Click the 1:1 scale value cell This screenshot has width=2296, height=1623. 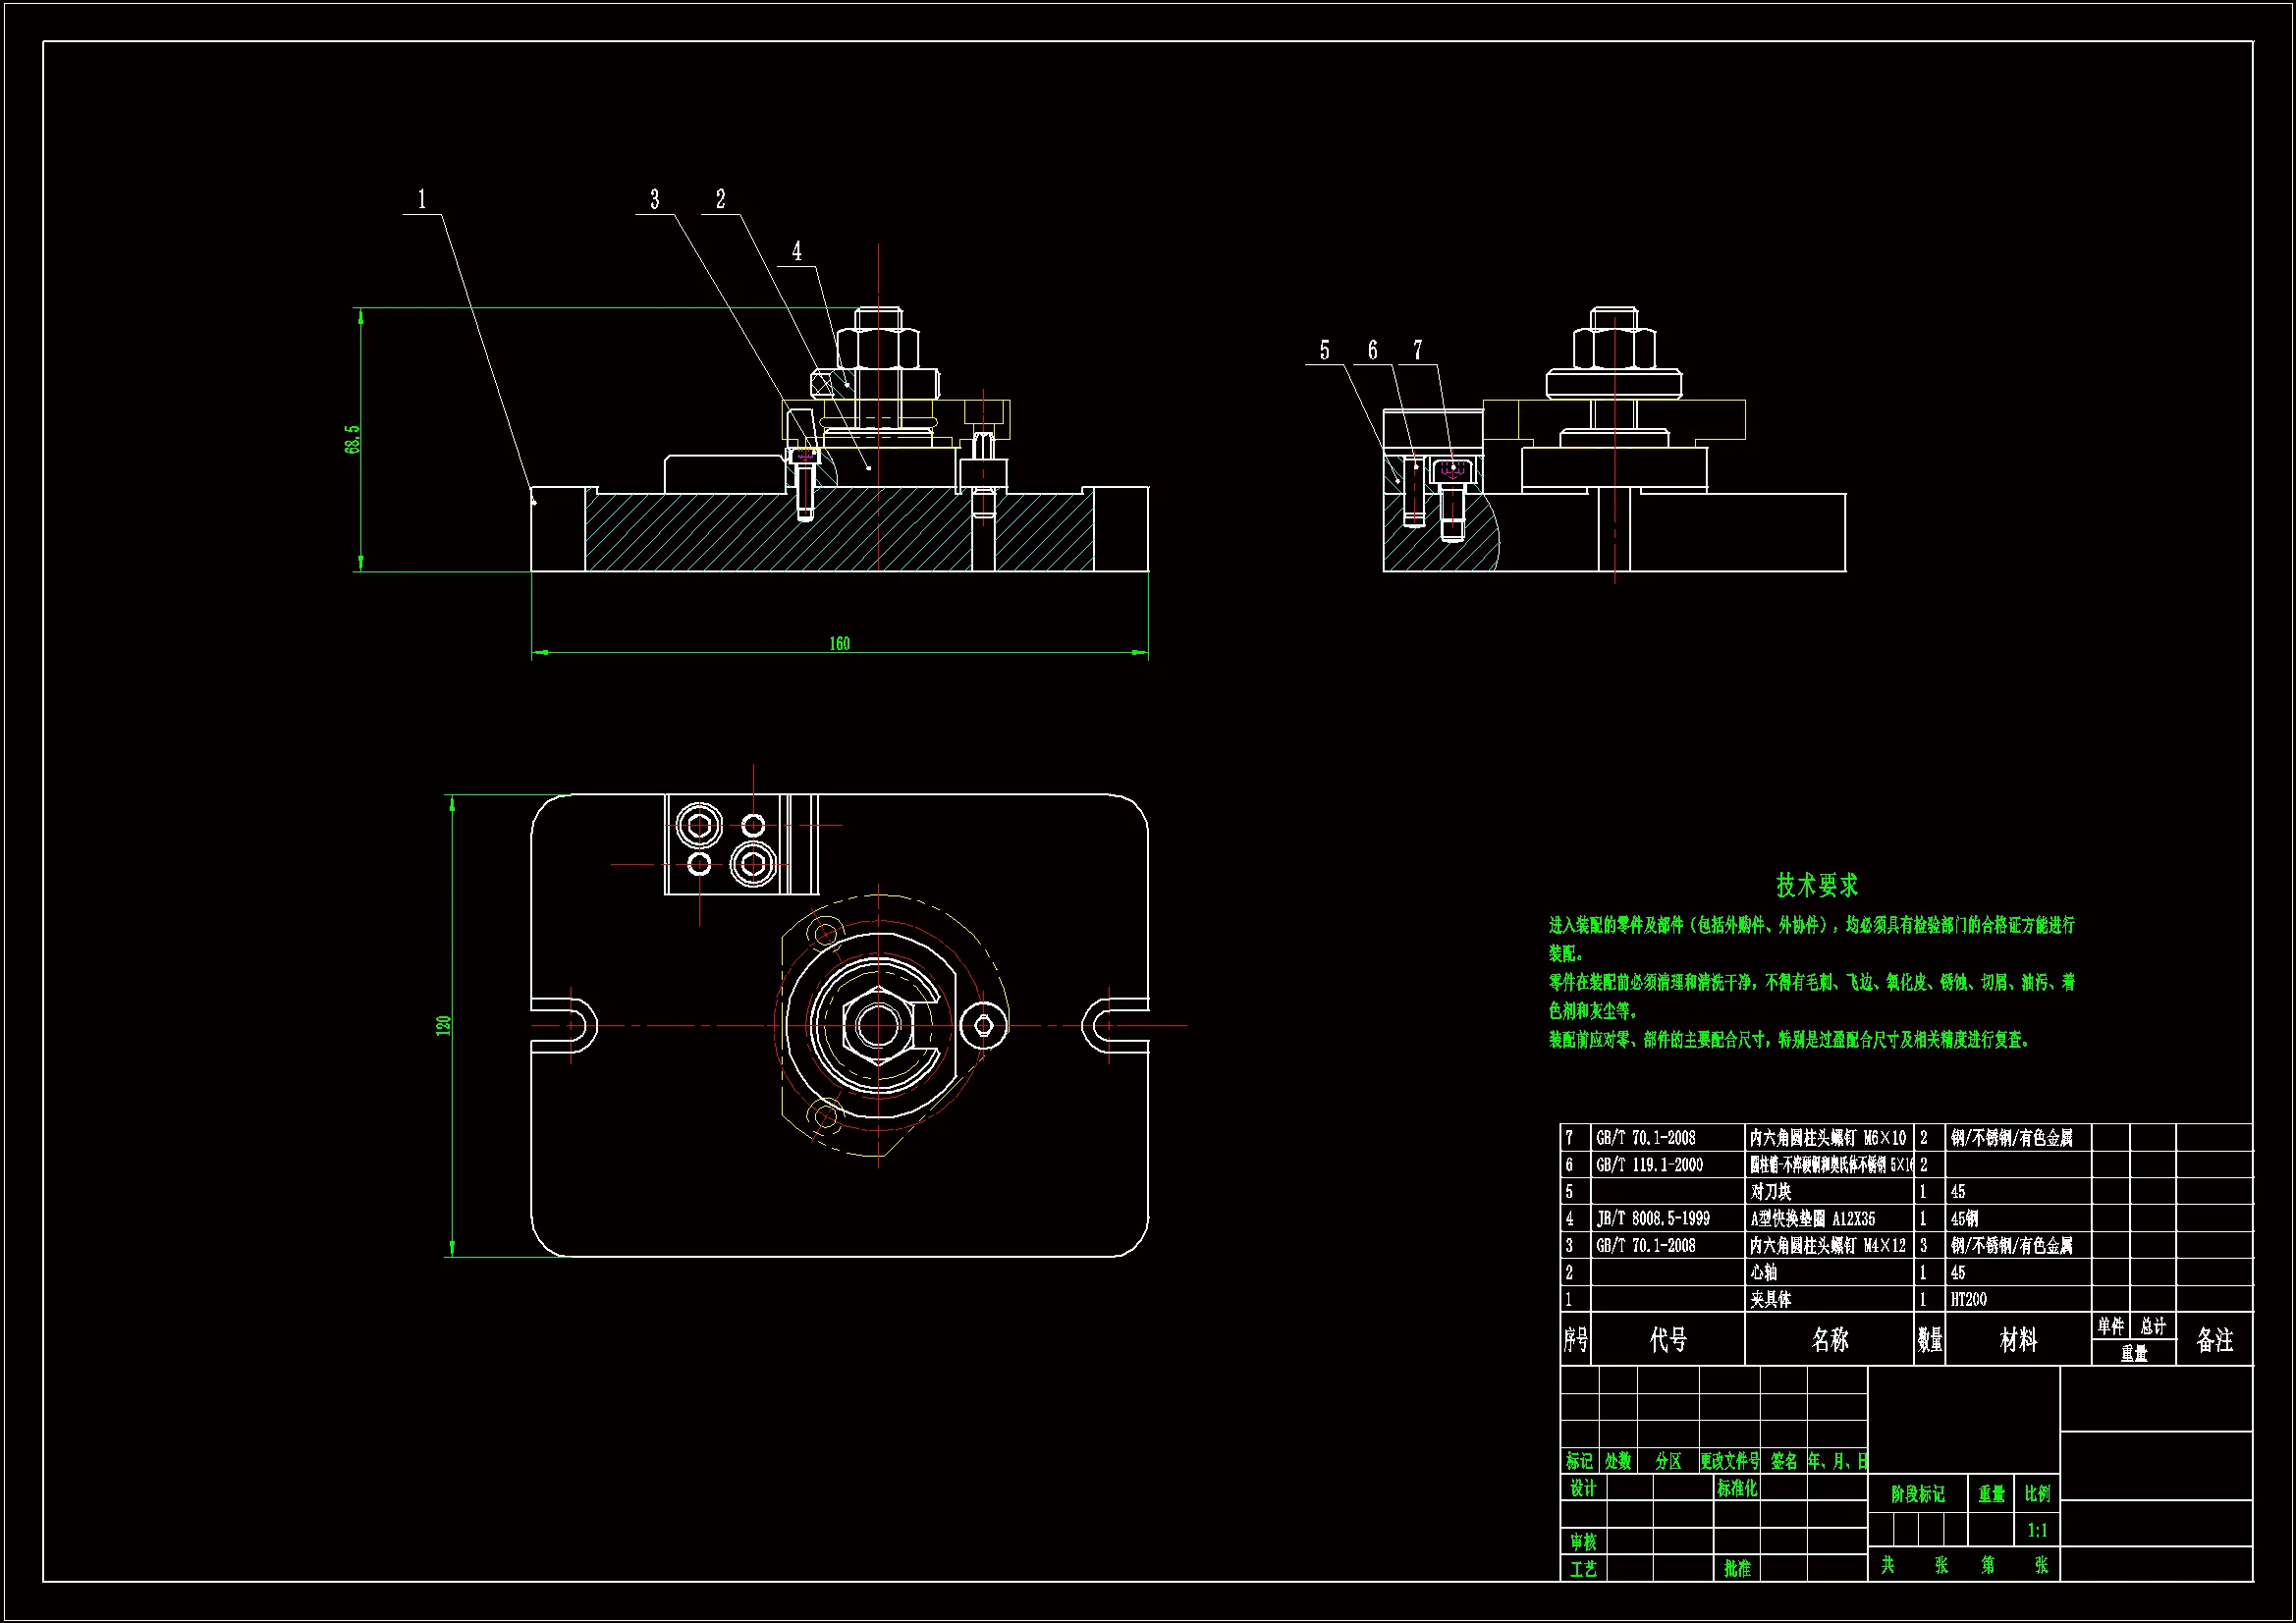pyautogui.click(x=2037, y=1530)
